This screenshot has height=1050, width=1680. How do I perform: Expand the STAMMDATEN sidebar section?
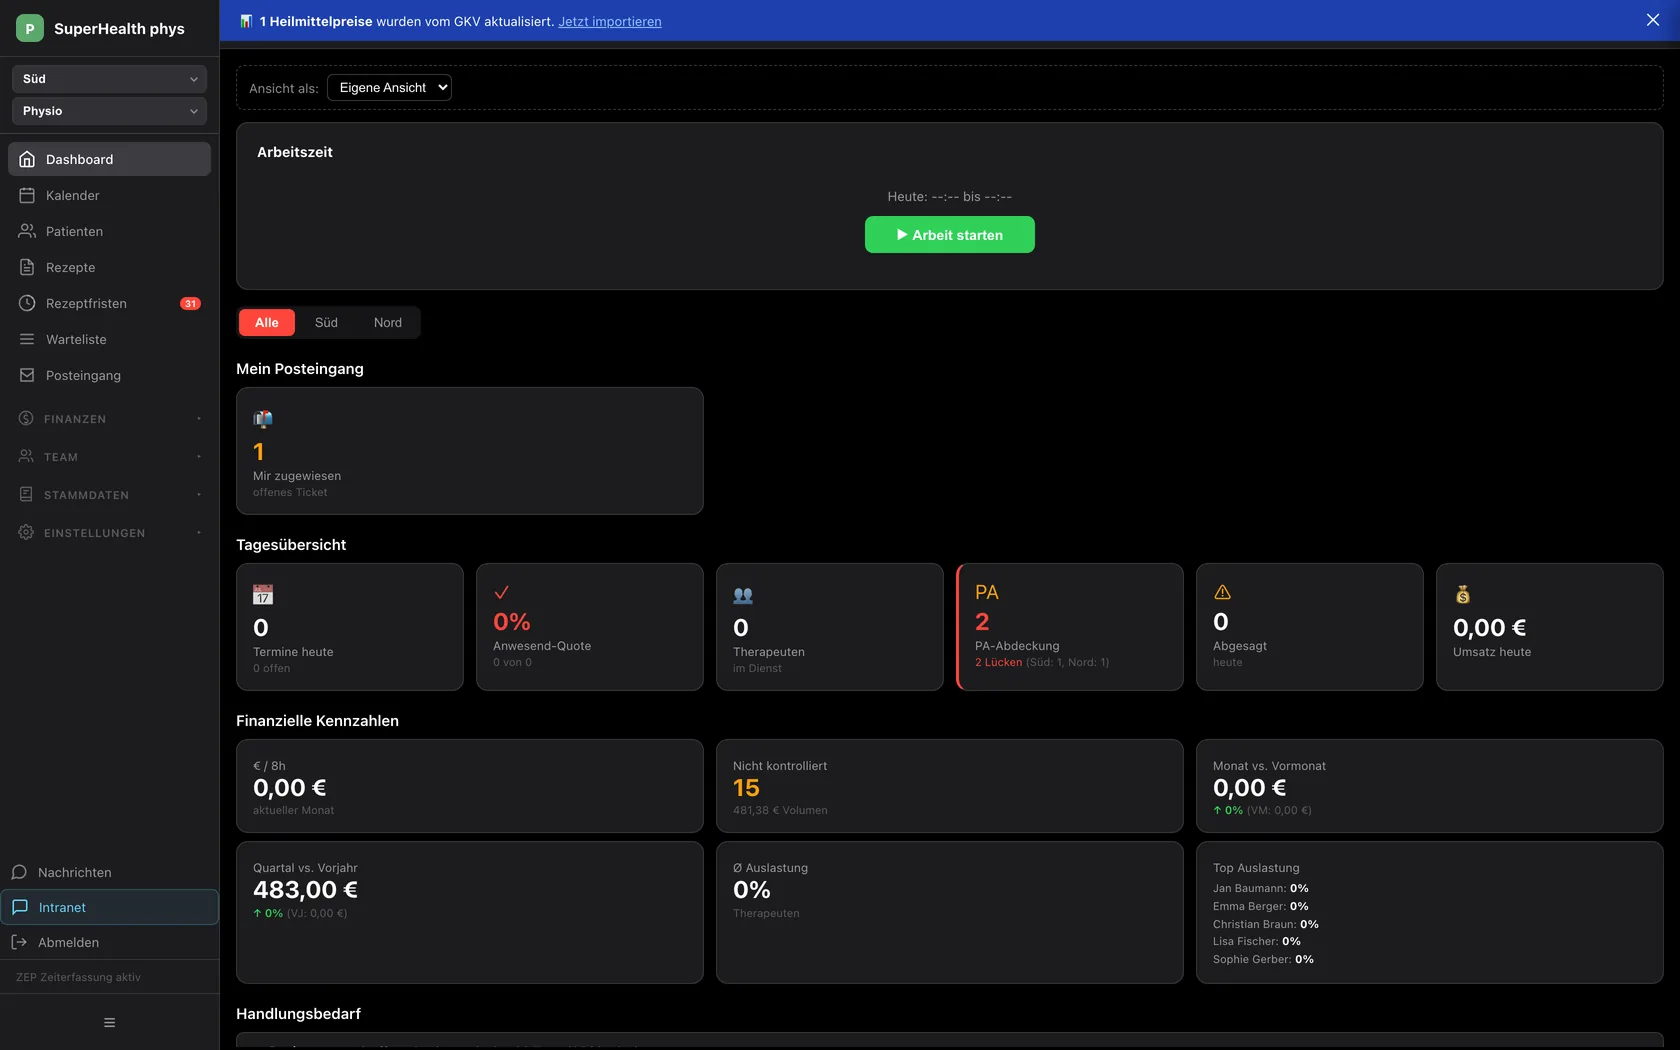pyautogui.click(x=109, y=494)
